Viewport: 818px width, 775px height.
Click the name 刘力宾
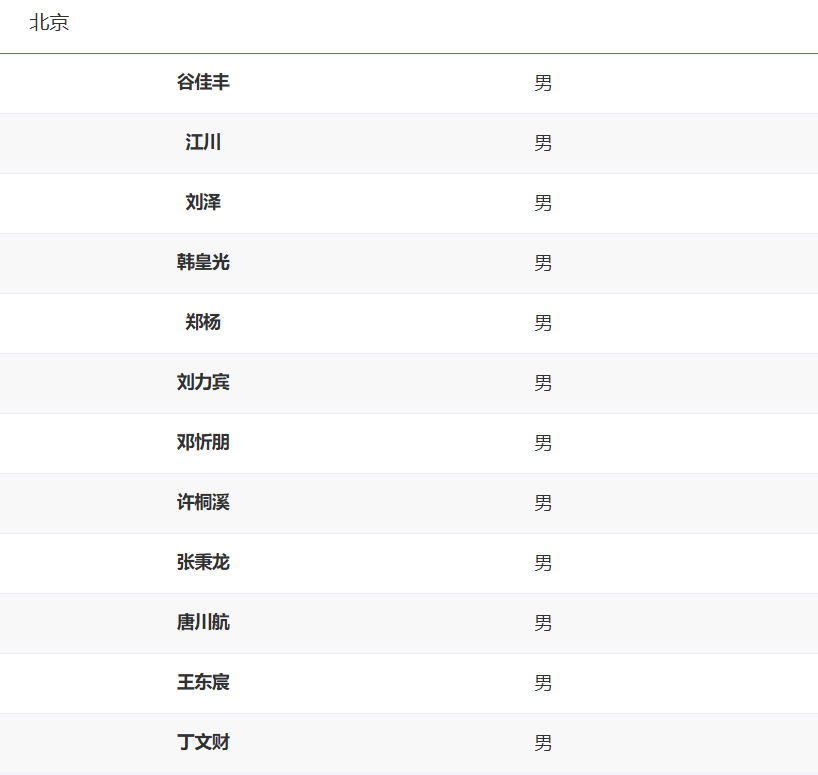203,382
